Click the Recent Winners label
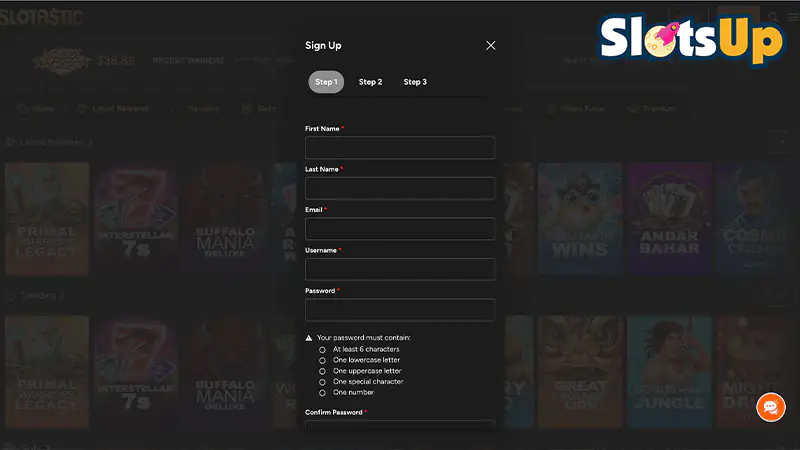Image resolution: width=800 pixels, height=450 pixels. [x=188, y=61]
